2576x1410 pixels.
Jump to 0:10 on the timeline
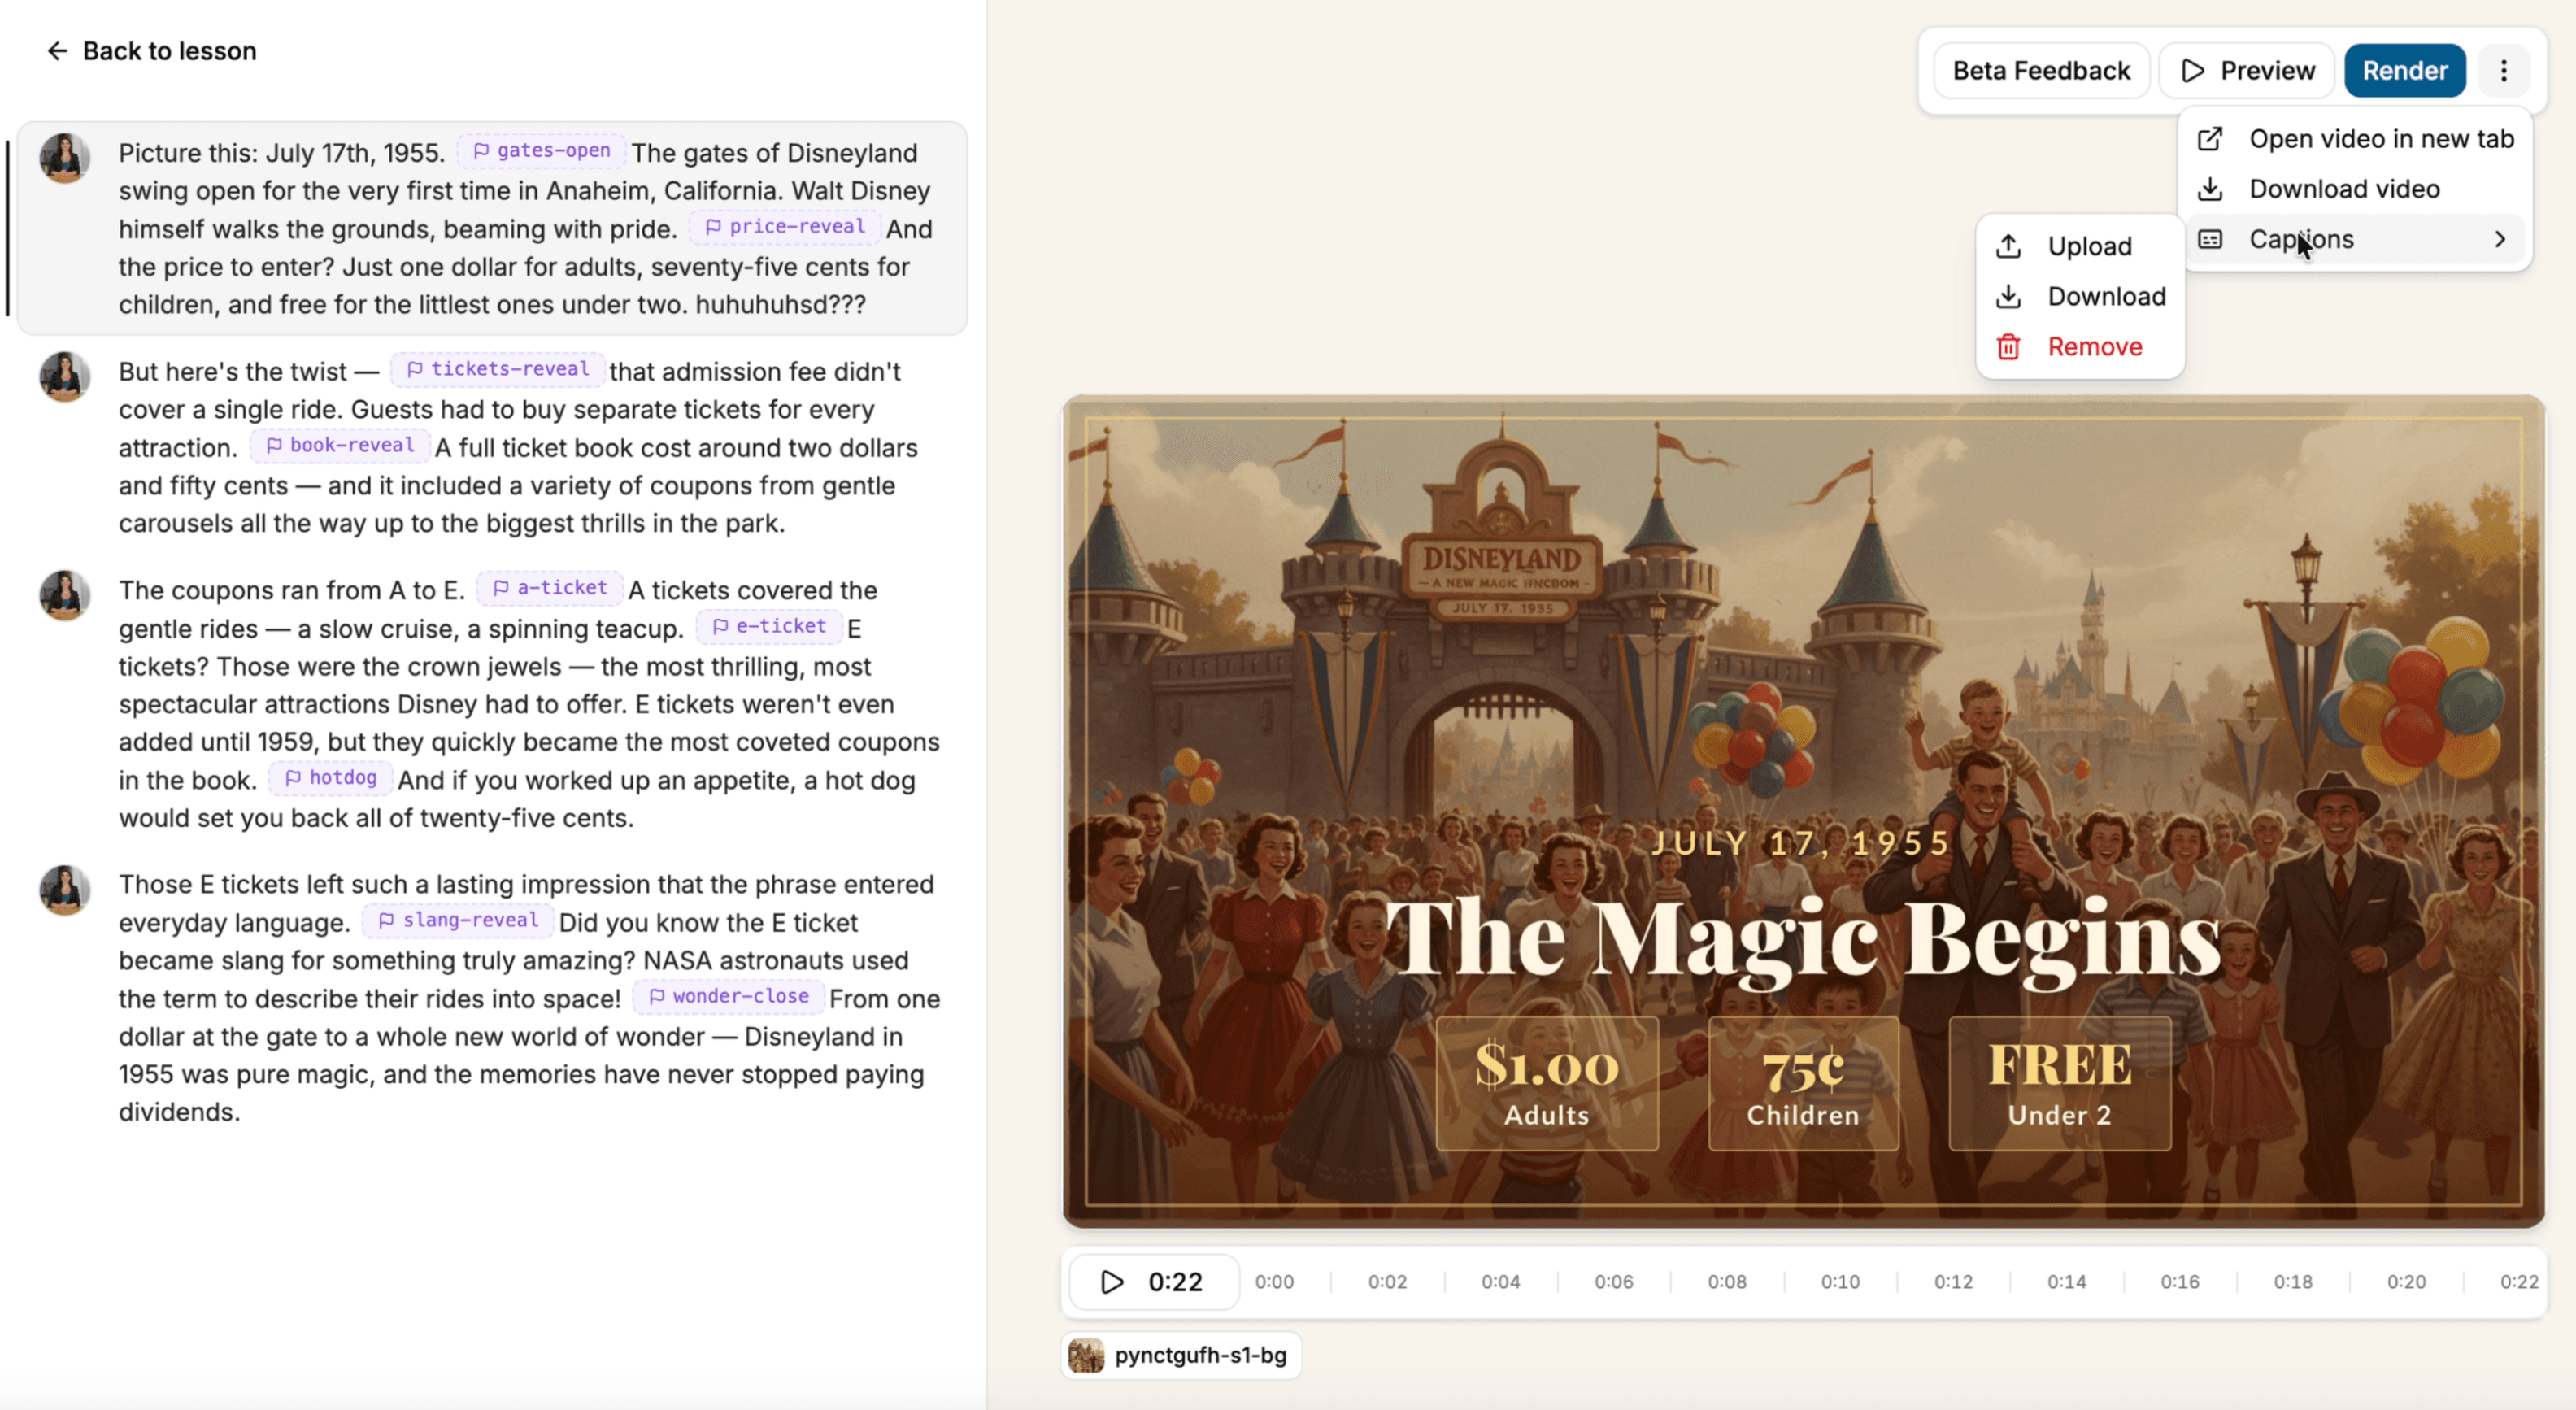tap(1840, 1281)
